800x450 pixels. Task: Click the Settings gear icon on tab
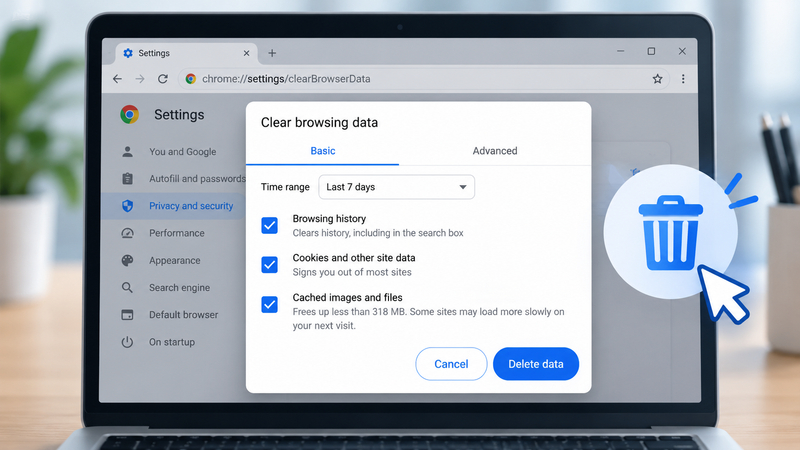point(128,53)
